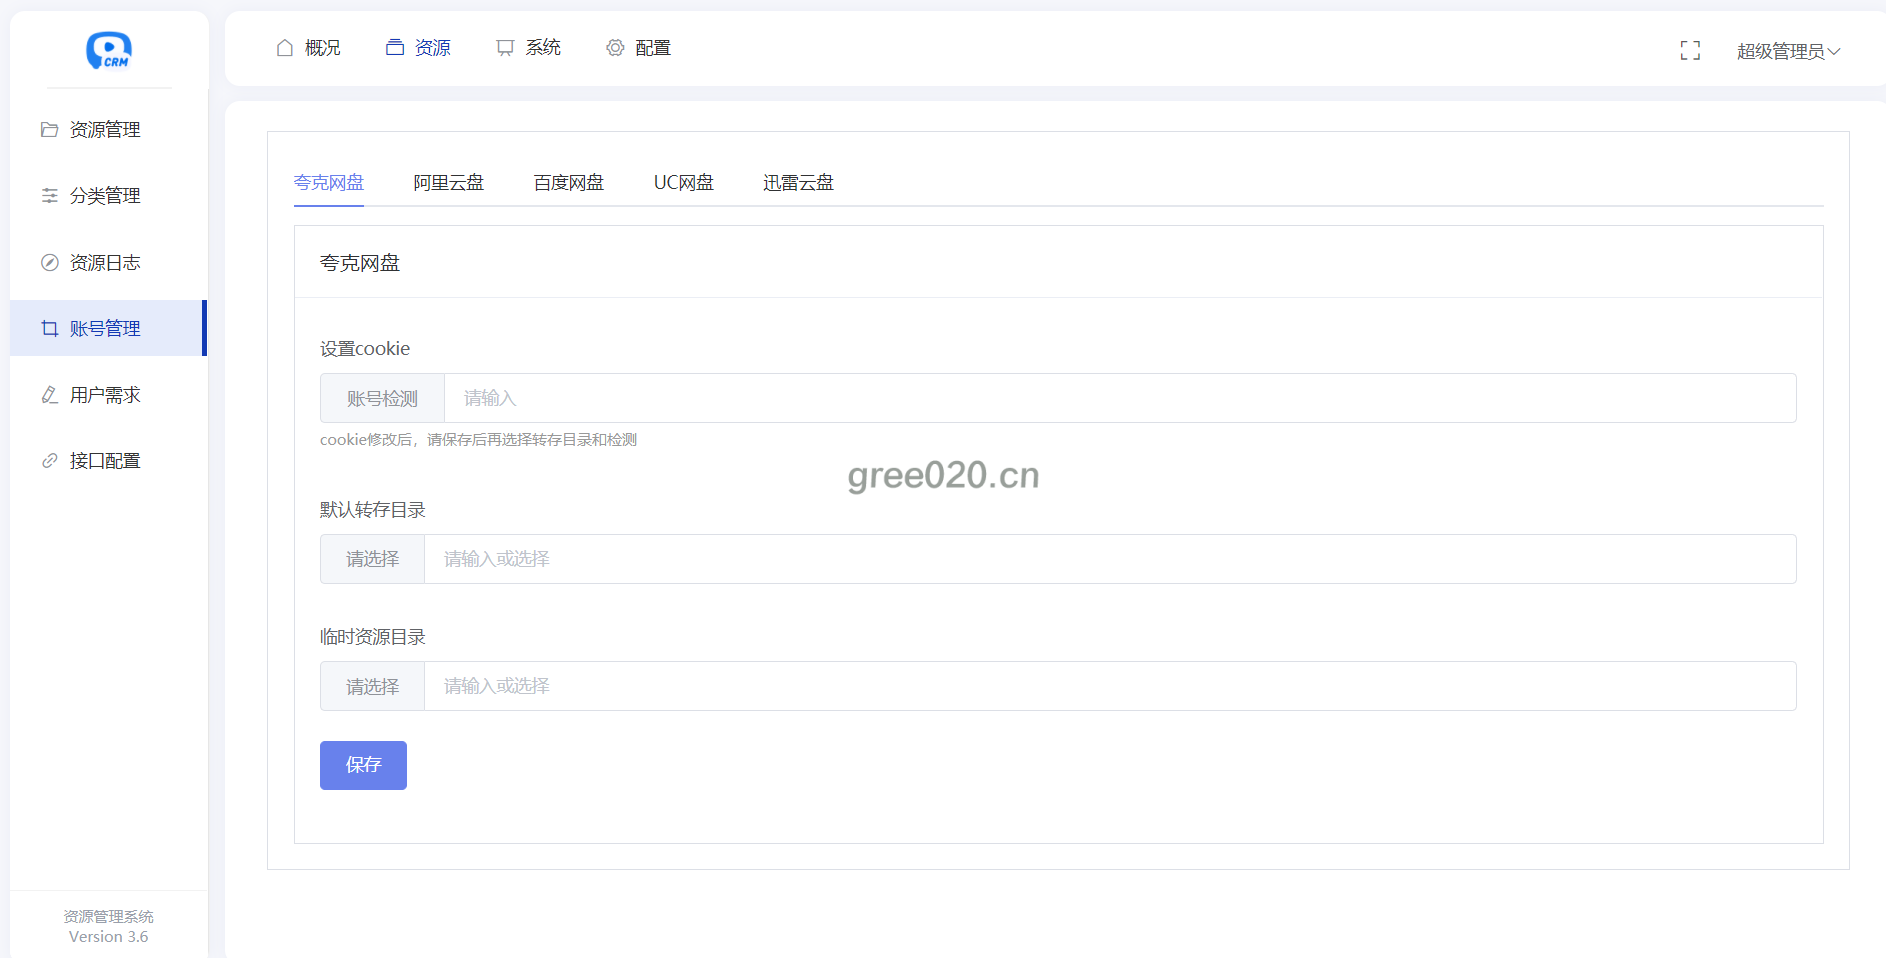Click the pencil icon beside 用户需求
This screenshot has height=958, width=1886.
(x=49, y=395)
